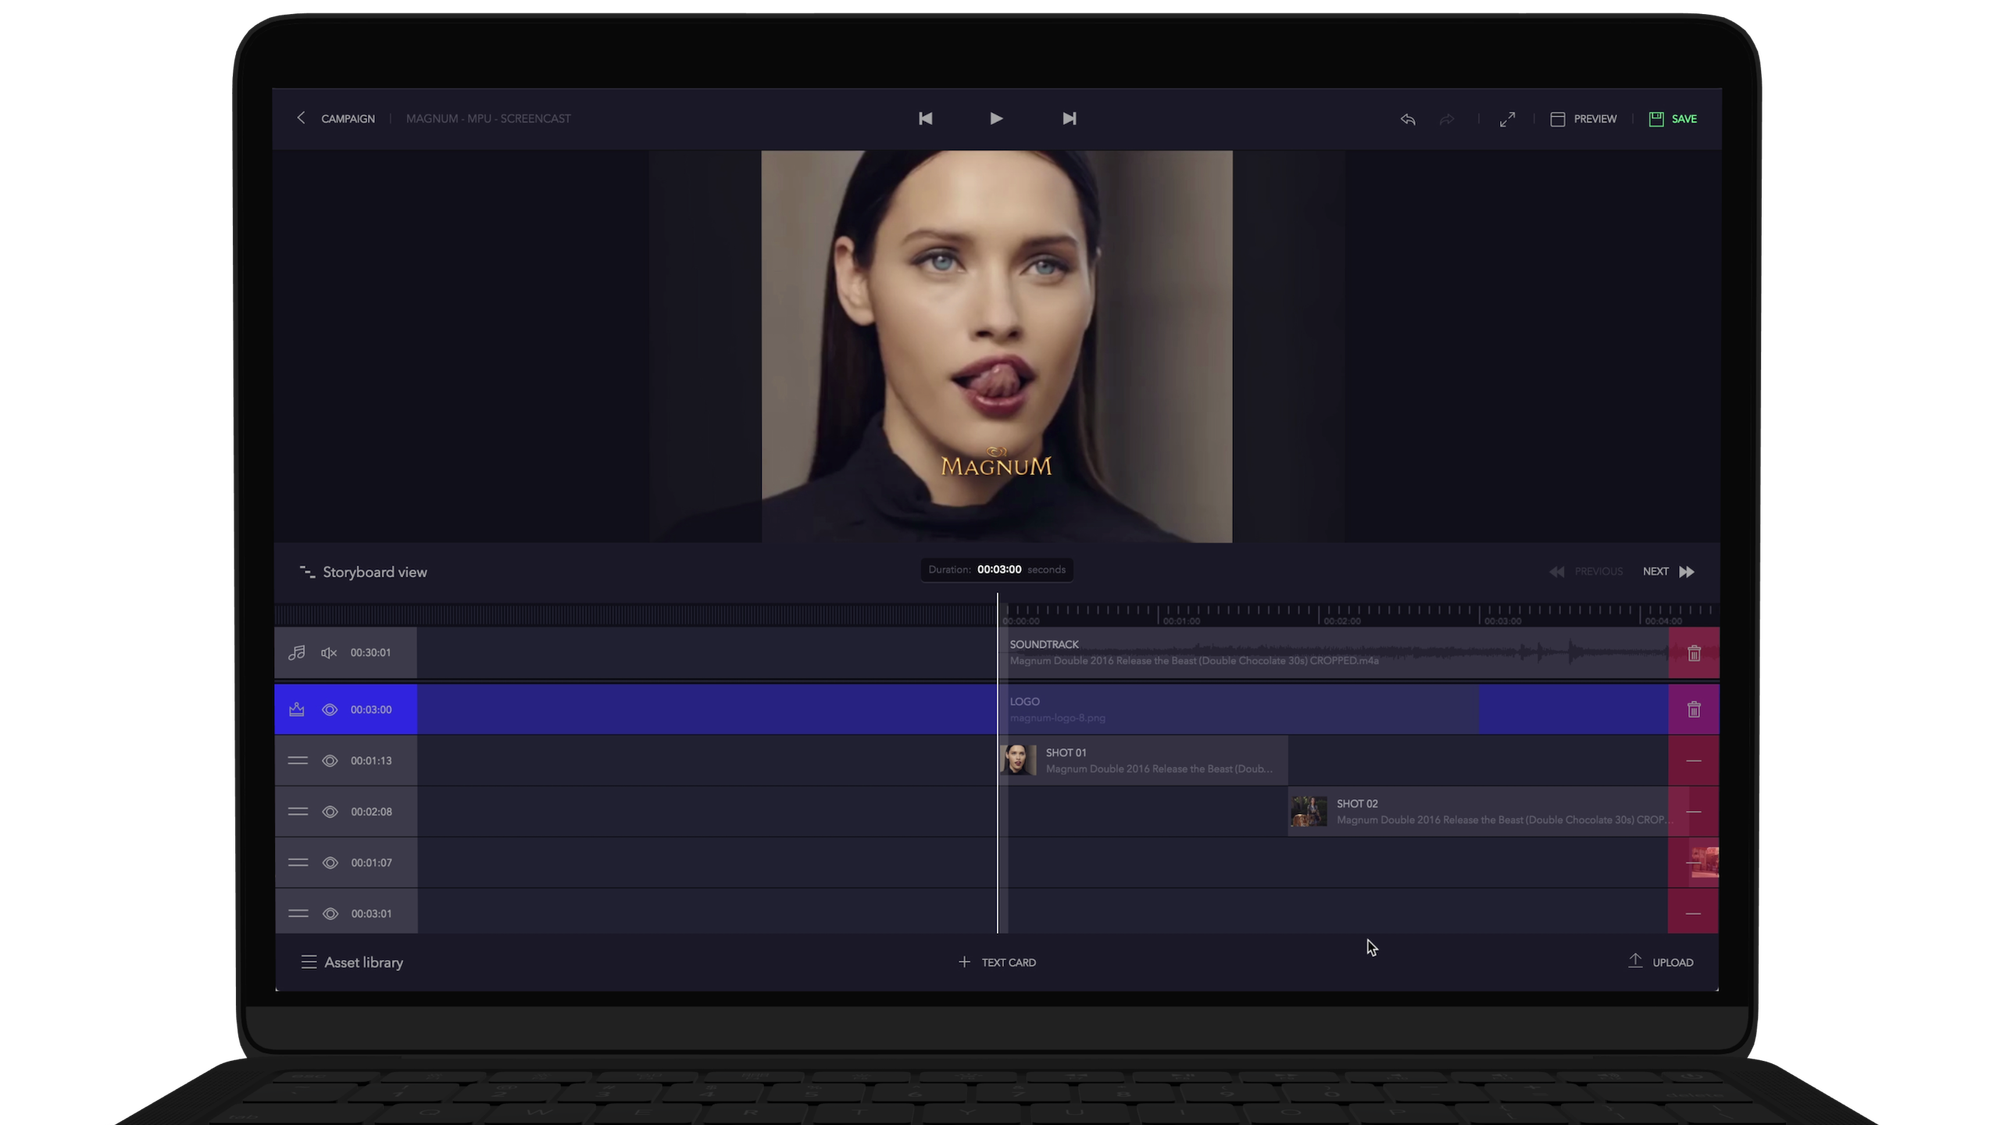Click the drag handle of the 00:02:08 track

click(298, 812)
